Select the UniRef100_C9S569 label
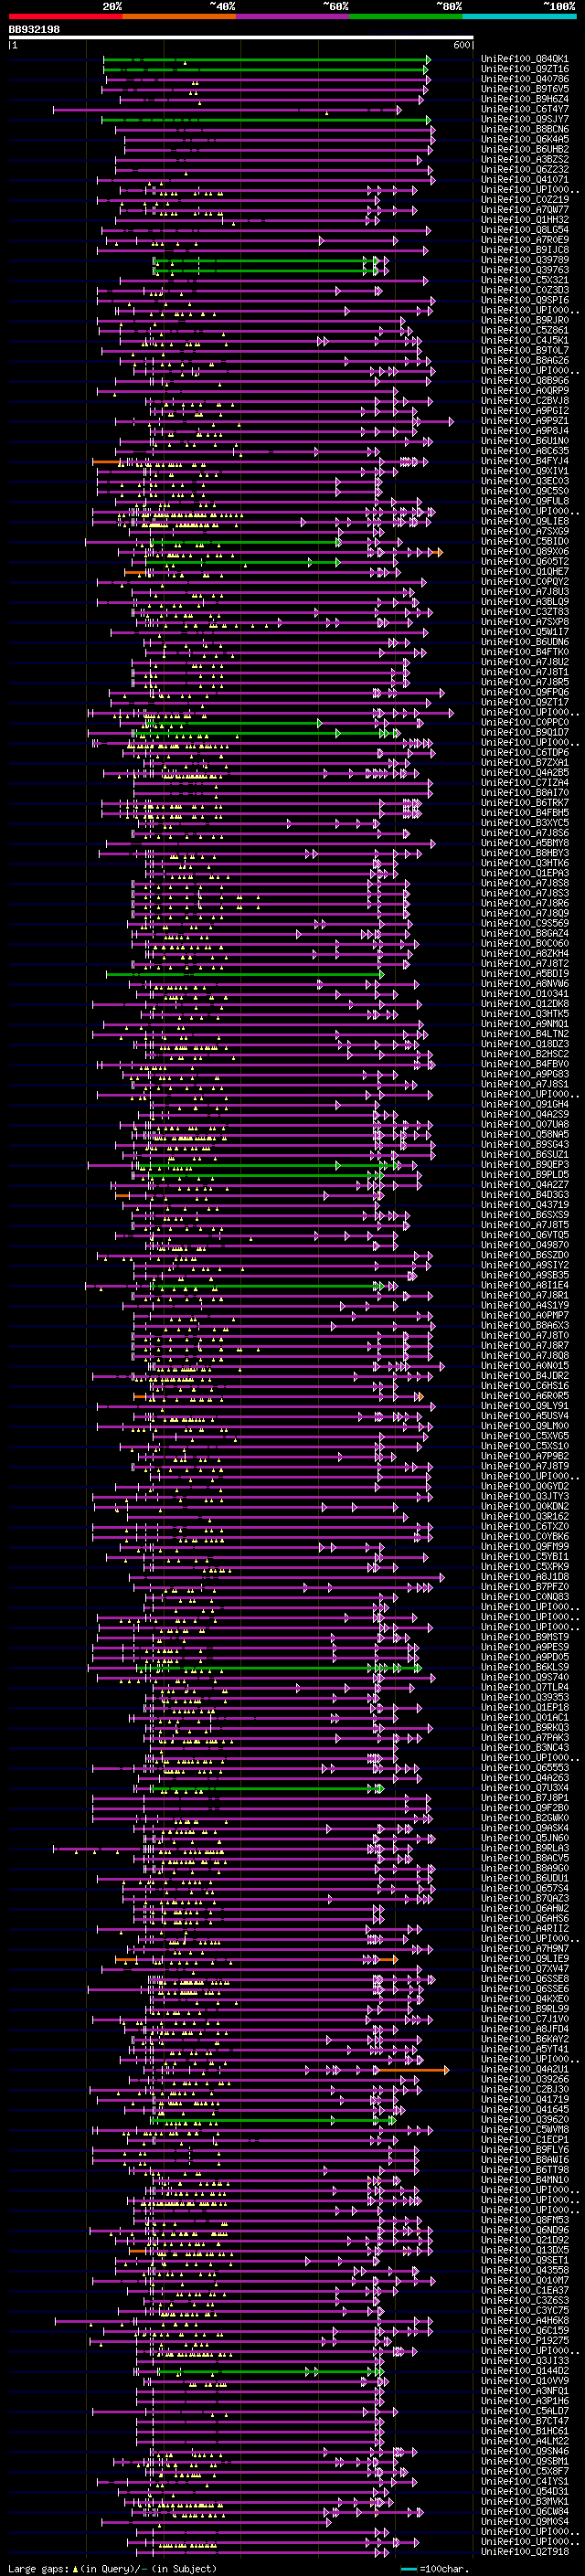The width and height of the screenshot is (585, 2576). coord(525,923)
